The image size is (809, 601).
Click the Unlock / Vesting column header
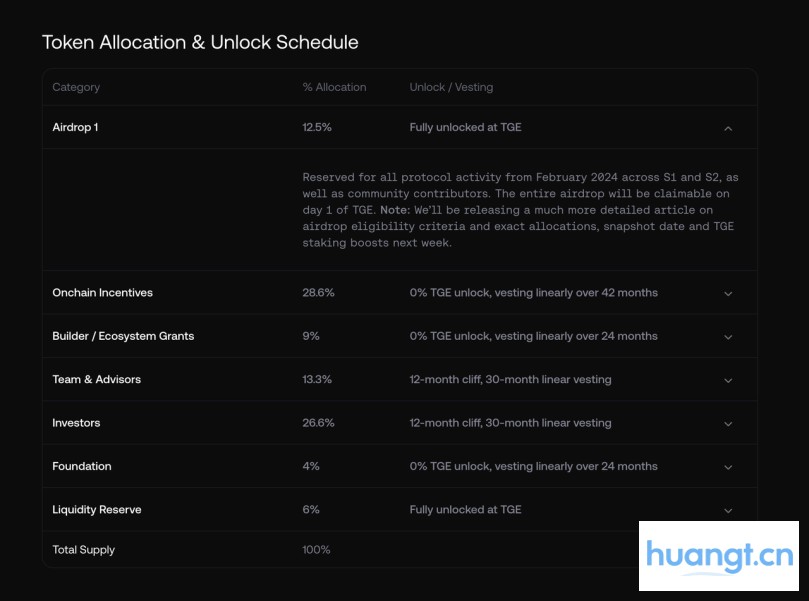pos(451,87)
